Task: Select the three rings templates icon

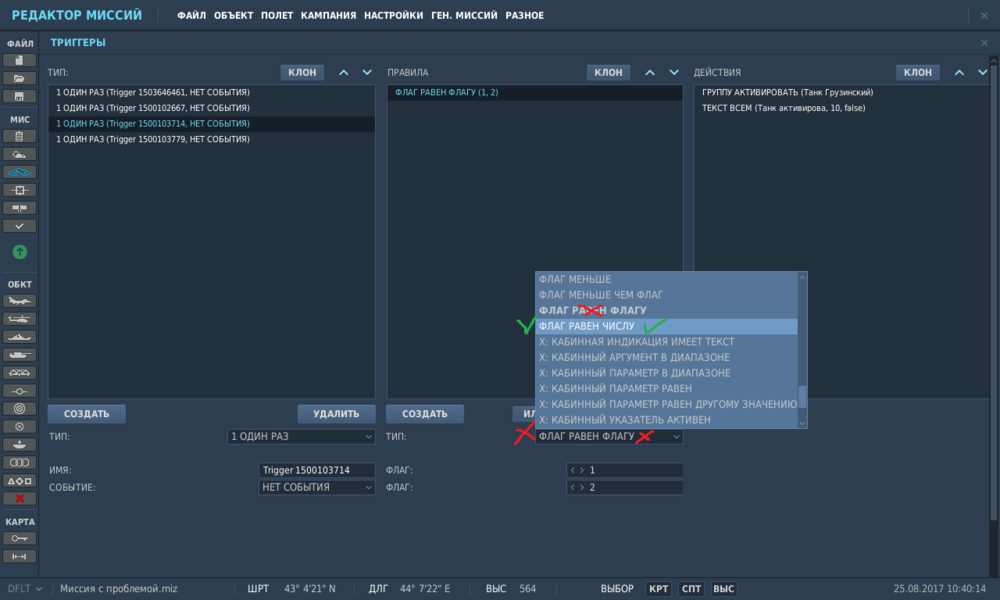Action: coord(19,462)
